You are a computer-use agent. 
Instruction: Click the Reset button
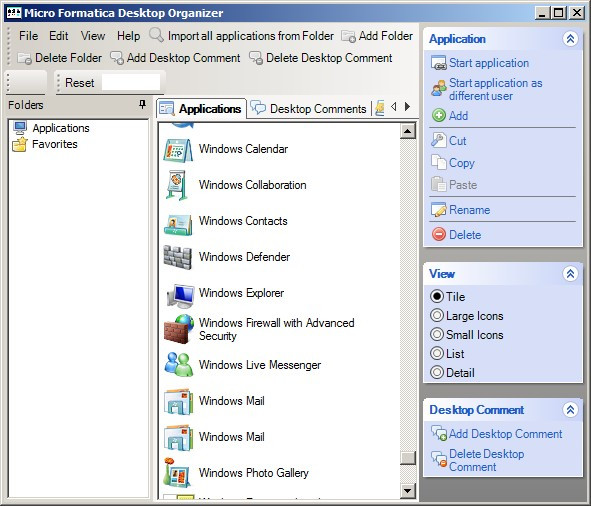click(80, 83)
